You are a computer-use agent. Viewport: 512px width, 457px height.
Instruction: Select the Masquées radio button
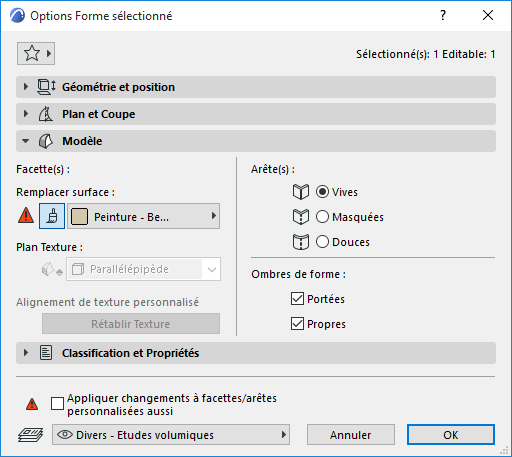(x=322, y=217)
